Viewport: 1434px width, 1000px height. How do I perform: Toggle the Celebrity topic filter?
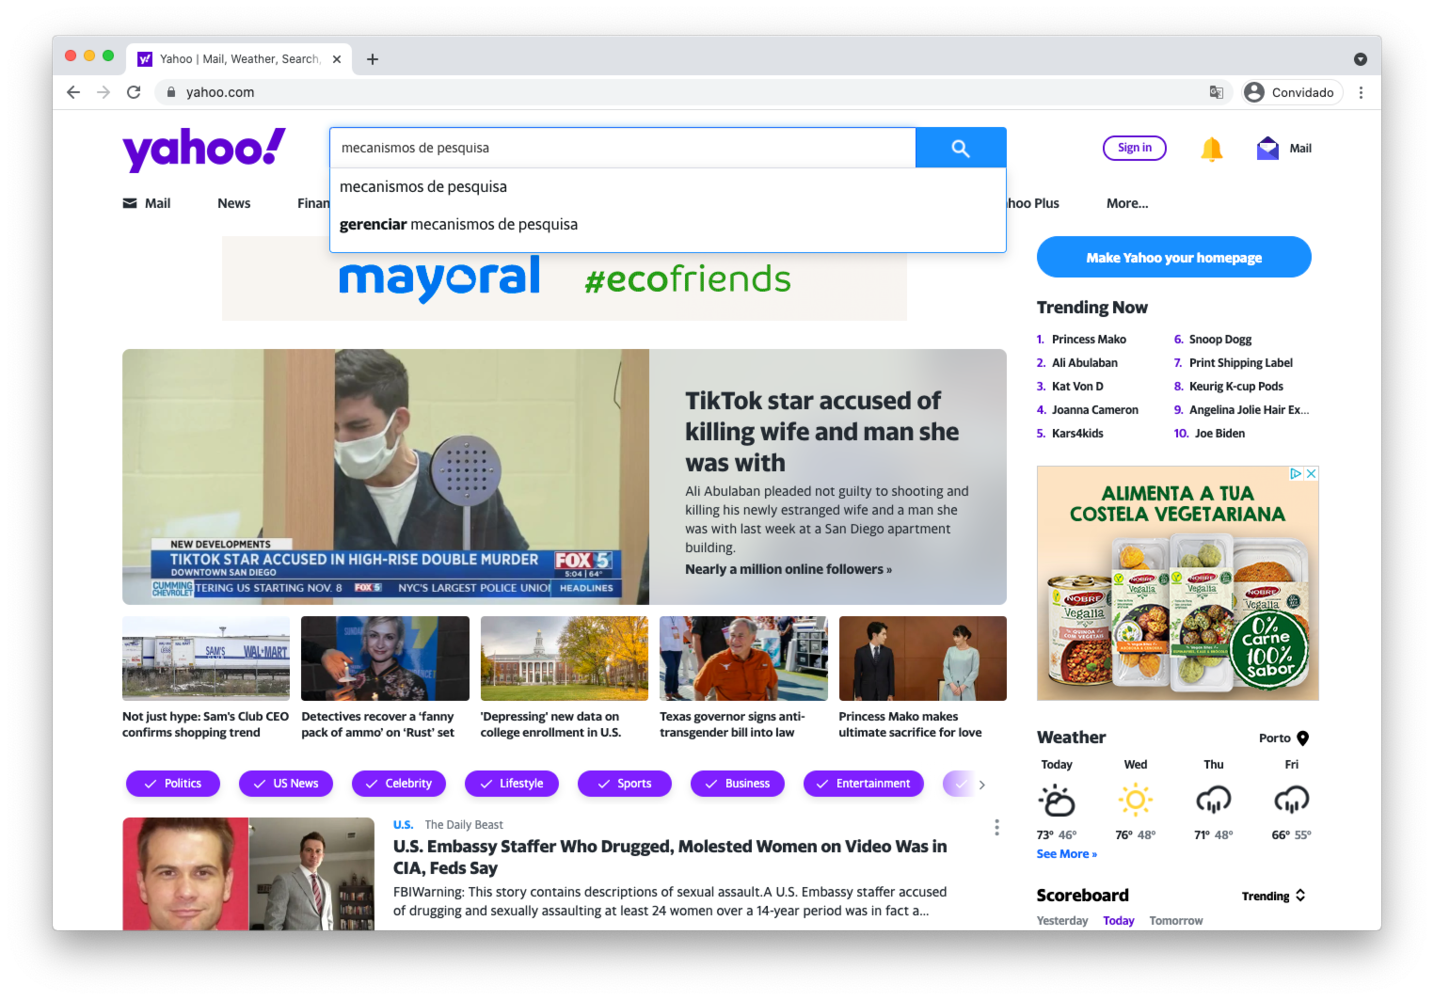click(x=399, y=783)
